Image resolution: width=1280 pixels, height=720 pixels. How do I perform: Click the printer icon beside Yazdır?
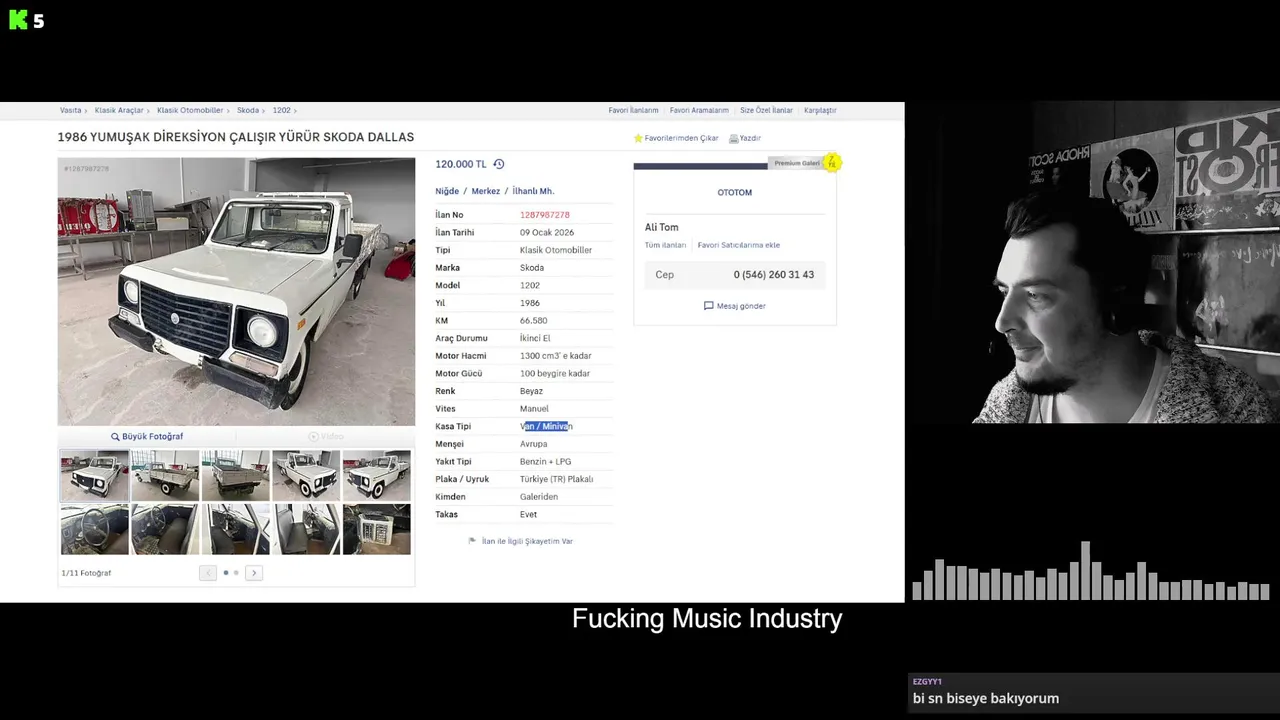pos(733,138)
